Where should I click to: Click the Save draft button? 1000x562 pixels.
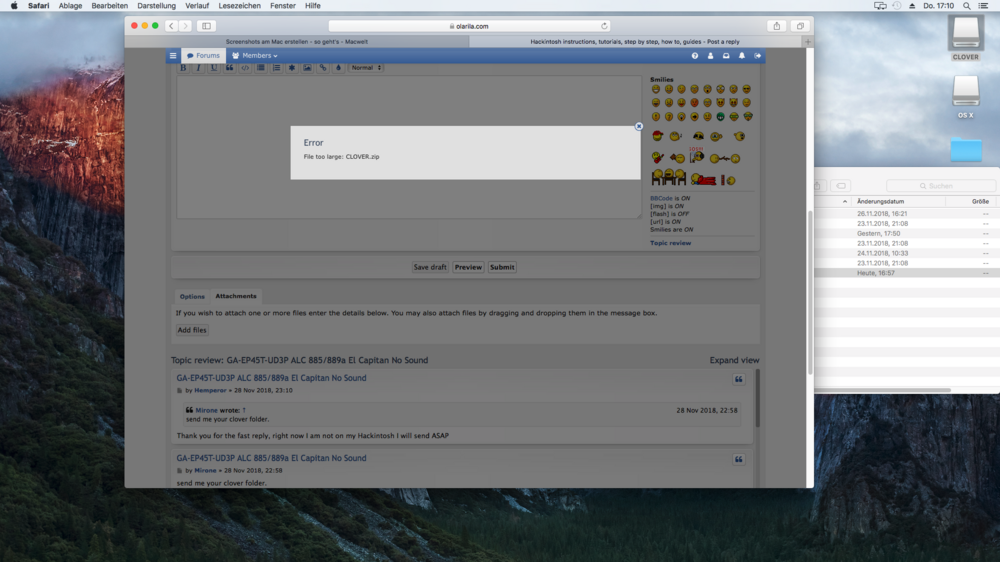pyautogui.click(x=430, y=267)
